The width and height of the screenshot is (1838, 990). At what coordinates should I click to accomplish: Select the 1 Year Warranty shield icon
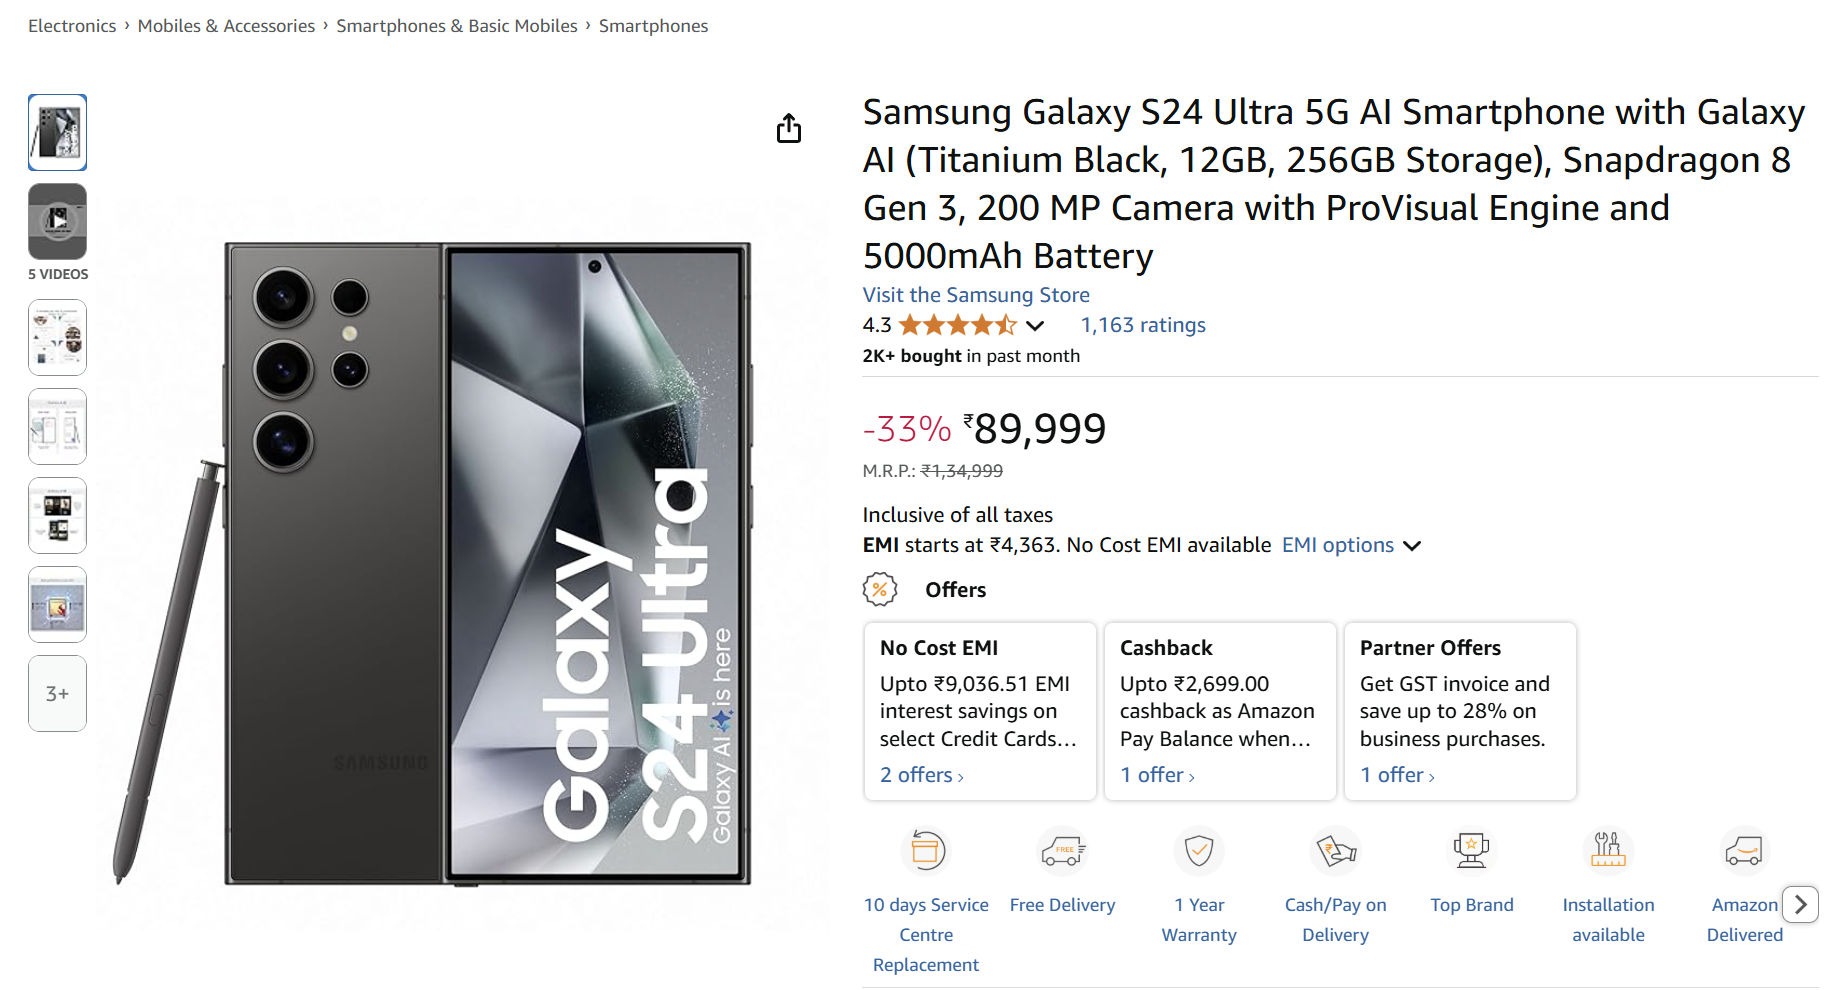(x=1199, y=851)
